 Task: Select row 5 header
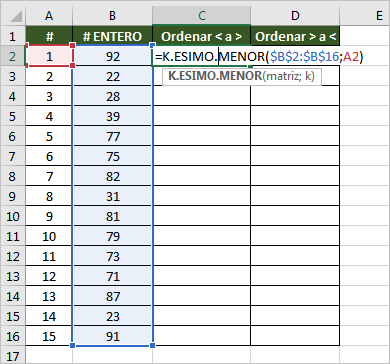pyautogui.click(x=12, y=116)
